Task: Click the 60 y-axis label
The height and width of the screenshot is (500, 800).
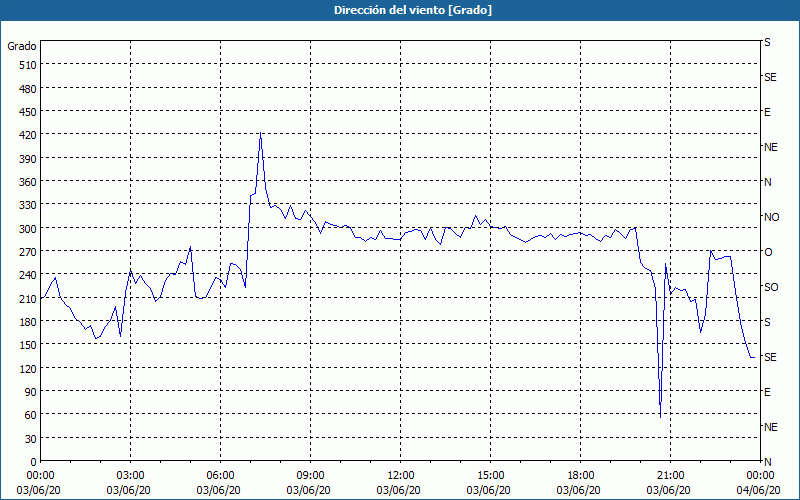Action: click(x=31, y=415)
